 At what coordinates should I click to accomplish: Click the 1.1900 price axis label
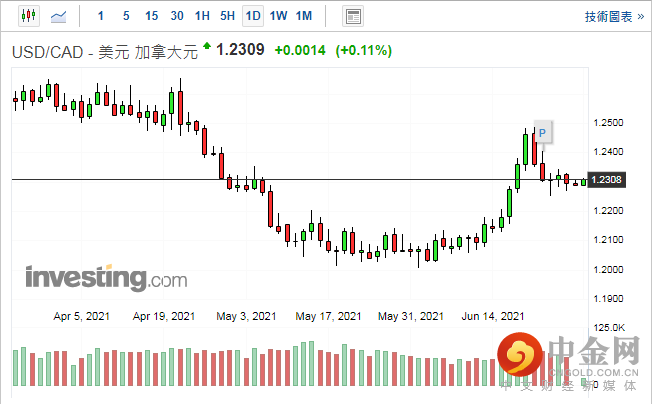click(608, 299)
